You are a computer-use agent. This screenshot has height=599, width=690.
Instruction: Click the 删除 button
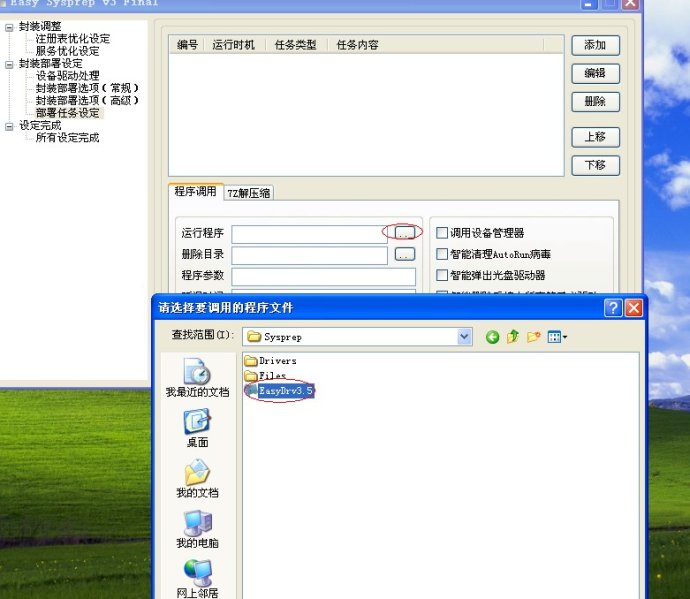pos(595,102)
